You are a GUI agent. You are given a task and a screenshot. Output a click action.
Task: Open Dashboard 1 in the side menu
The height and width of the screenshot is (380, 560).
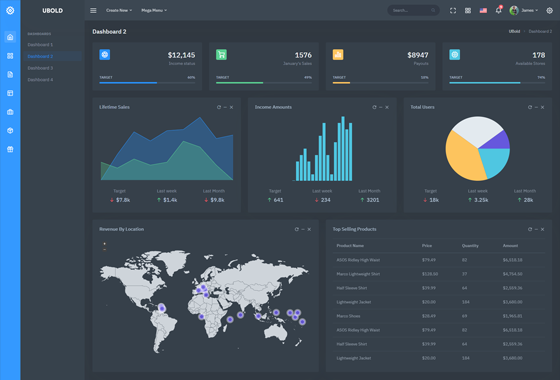(40, 45)
